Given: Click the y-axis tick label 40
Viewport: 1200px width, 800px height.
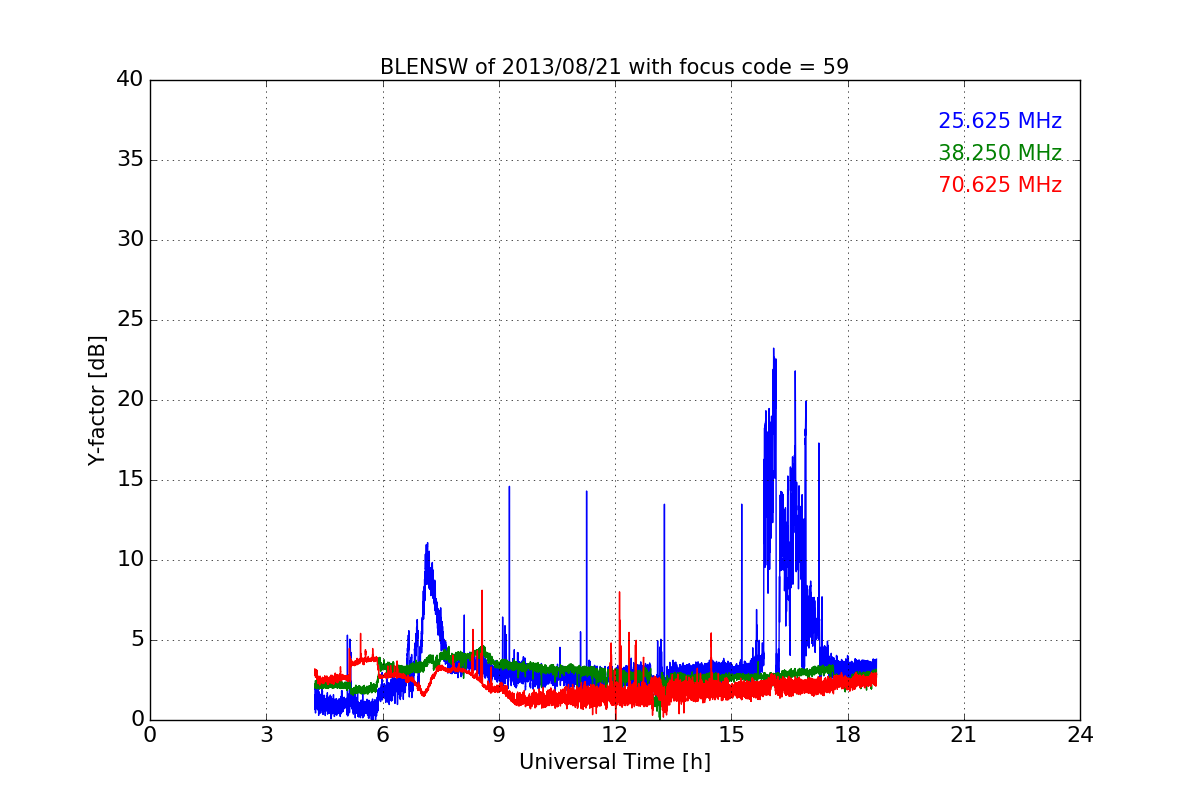Looking at the screenshot, I should [x=130, y=80].
